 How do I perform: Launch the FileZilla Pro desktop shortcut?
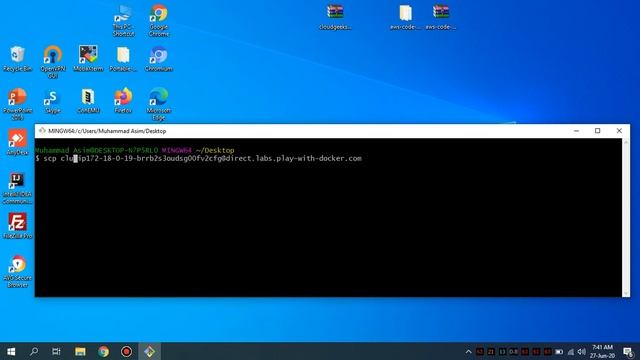(17, 226)
